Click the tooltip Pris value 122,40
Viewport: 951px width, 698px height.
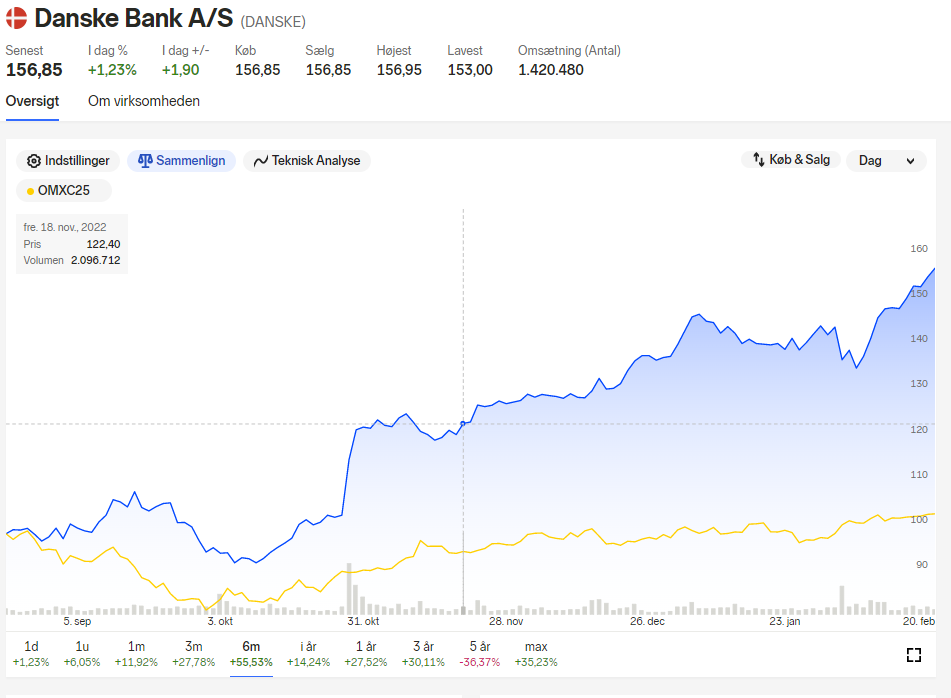[103, 244]
